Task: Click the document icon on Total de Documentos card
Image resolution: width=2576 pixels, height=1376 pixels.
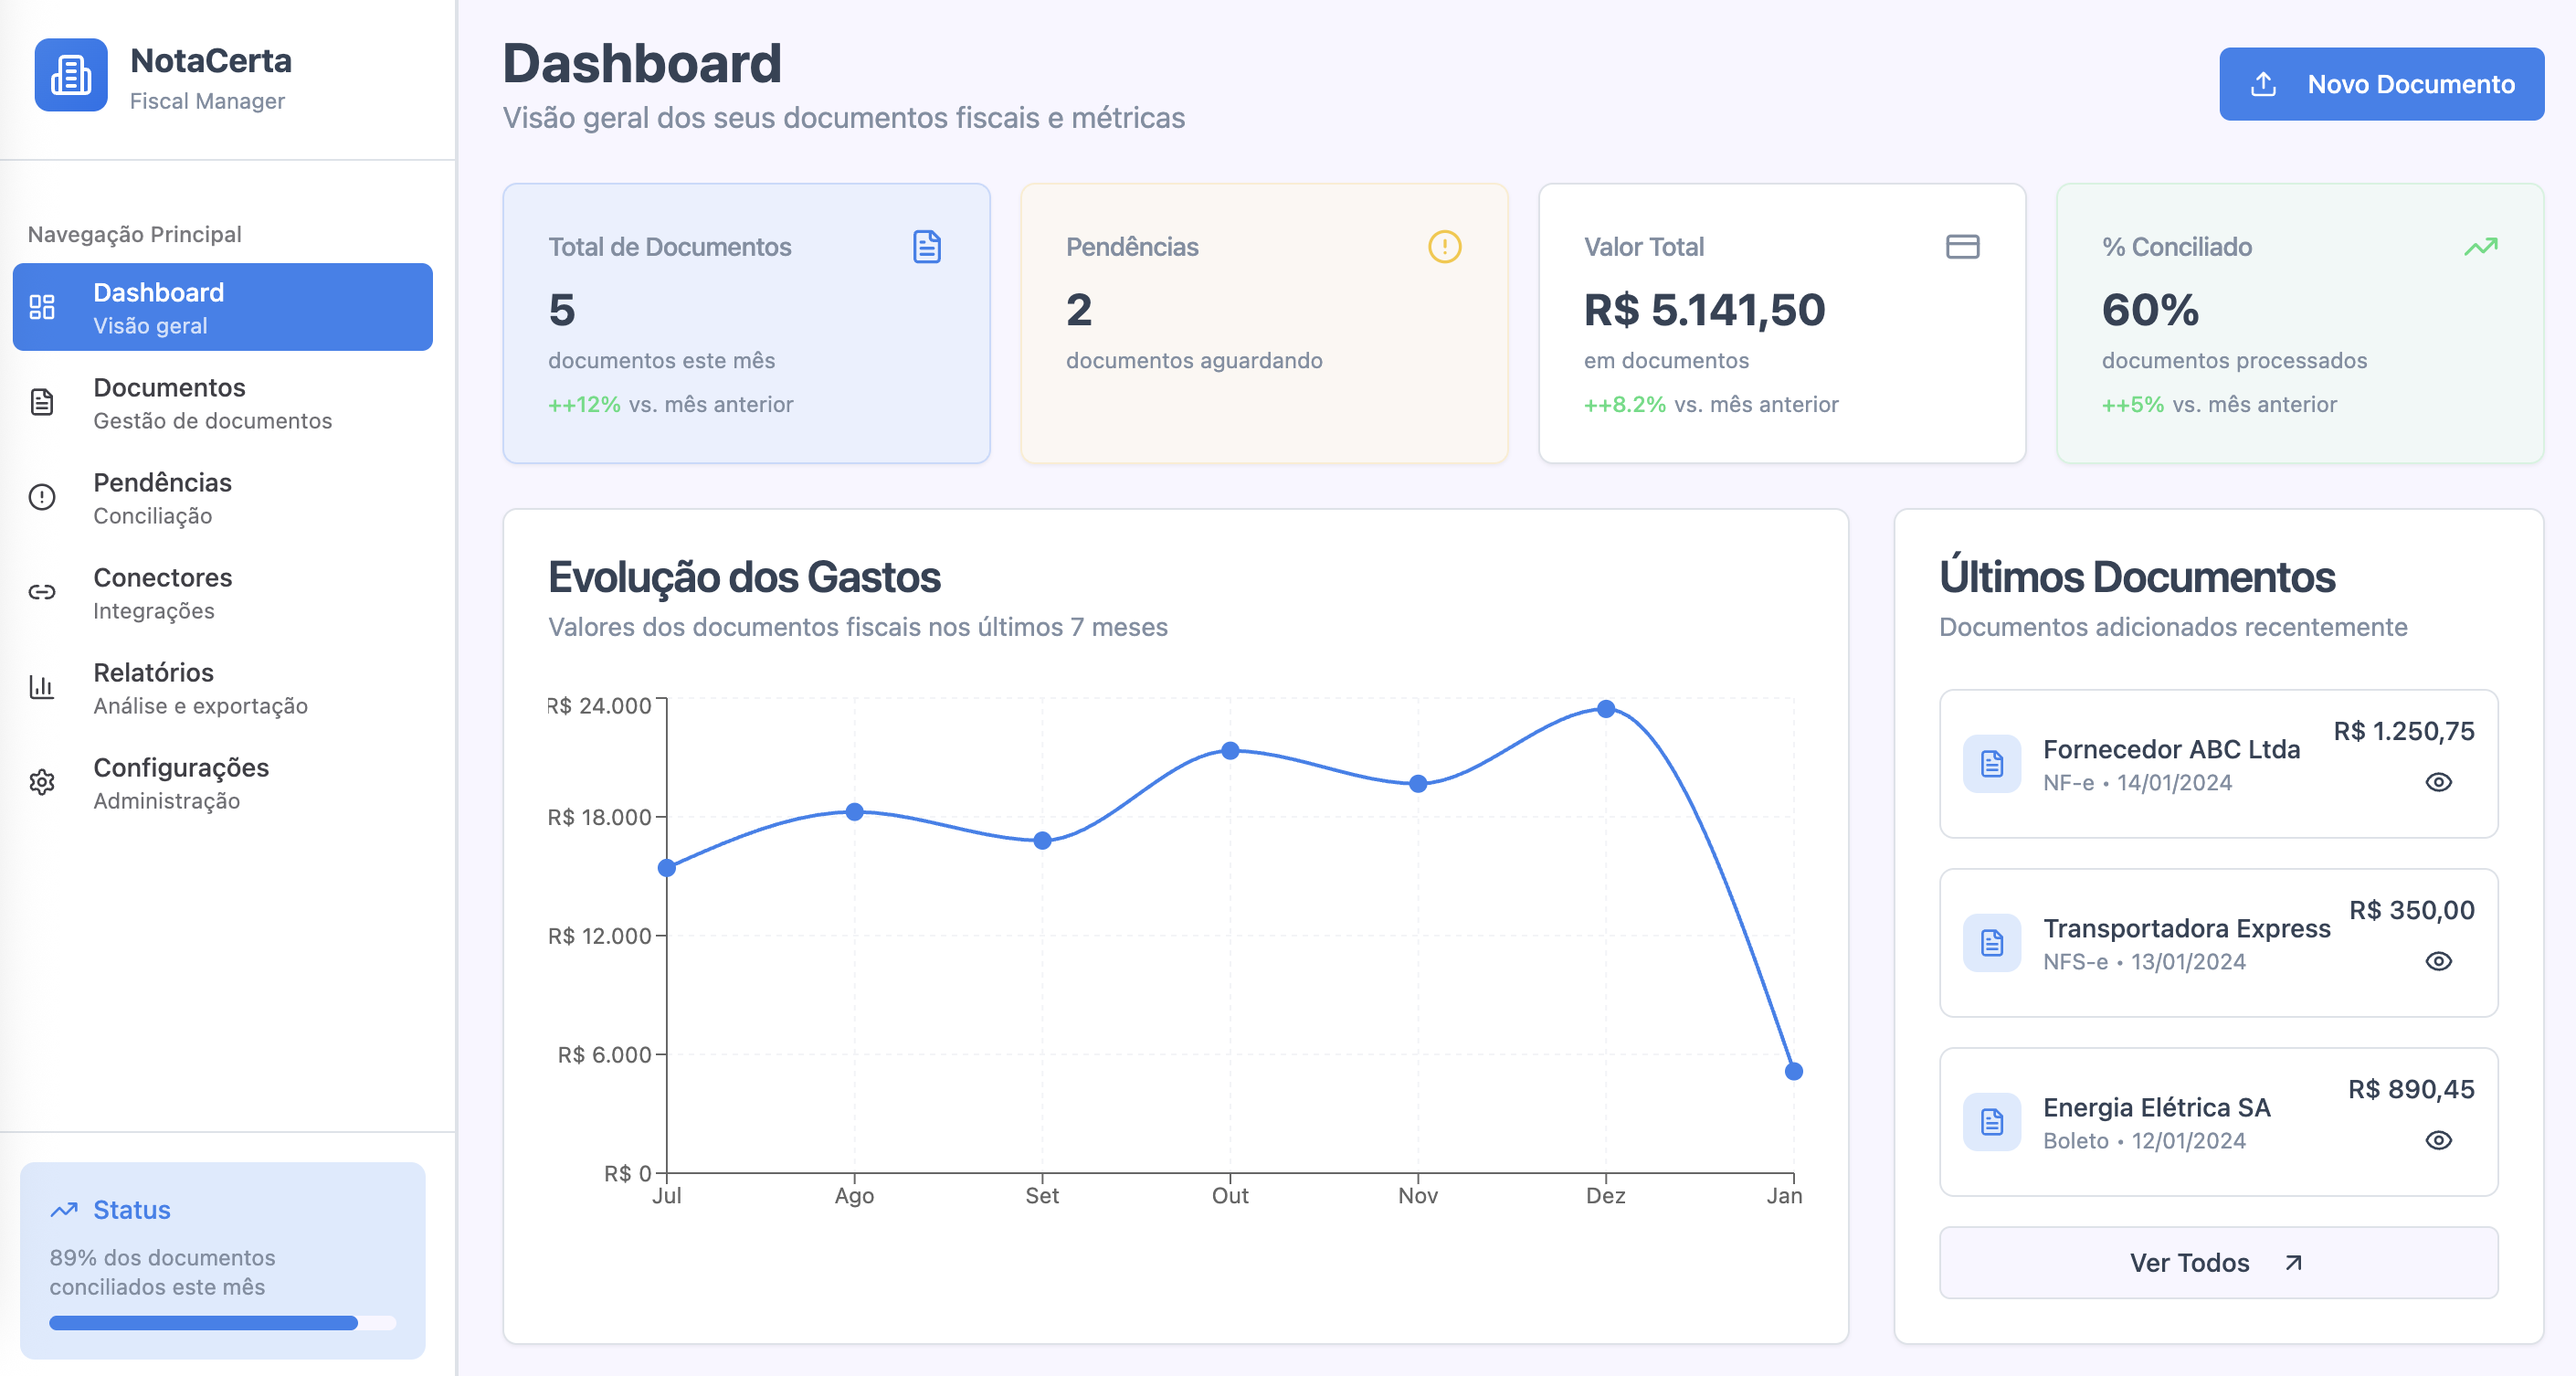Action: [926, 247]
